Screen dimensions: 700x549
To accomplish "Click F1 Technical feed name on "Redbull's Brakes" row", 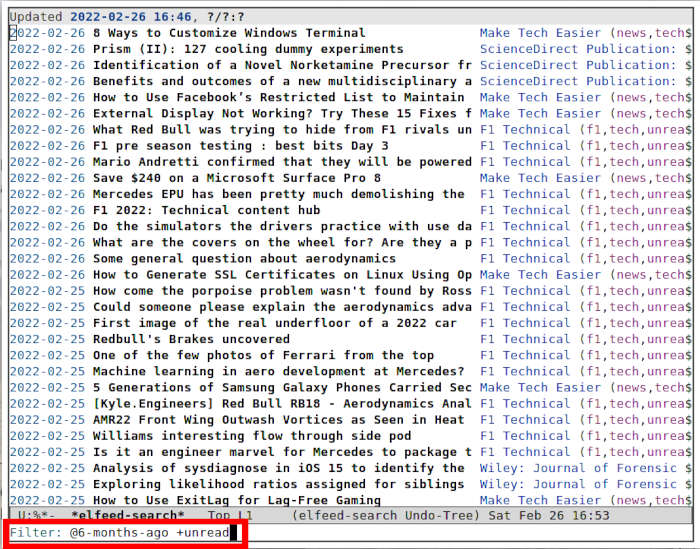I will [525, 339].
